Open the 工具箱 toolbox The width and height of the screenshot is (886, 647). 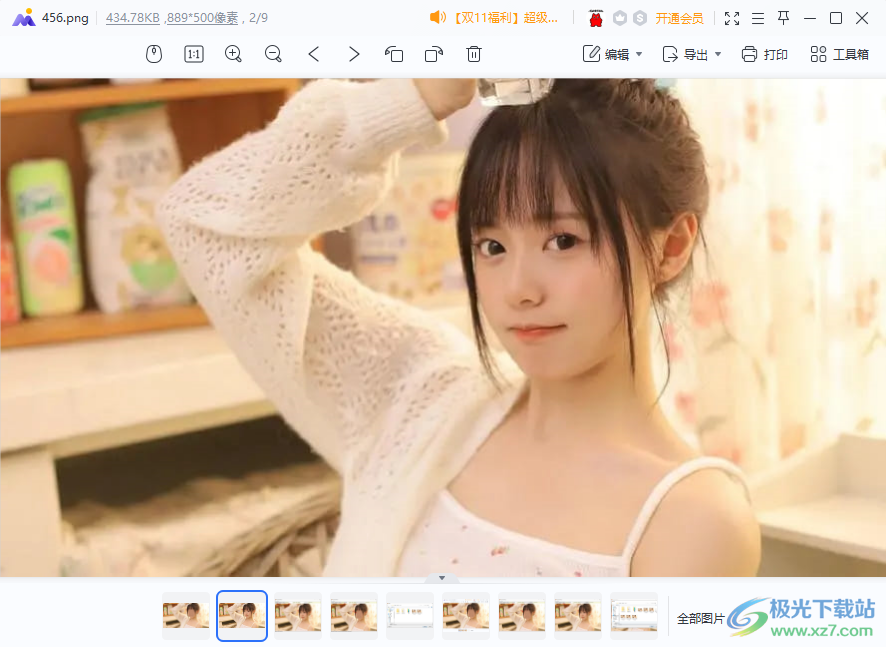pyautogui.click(x=840, y=54)
